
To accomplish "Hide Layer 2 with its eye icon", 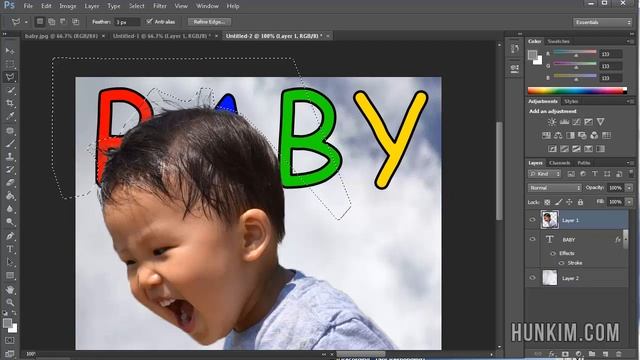I will [532, 278].
